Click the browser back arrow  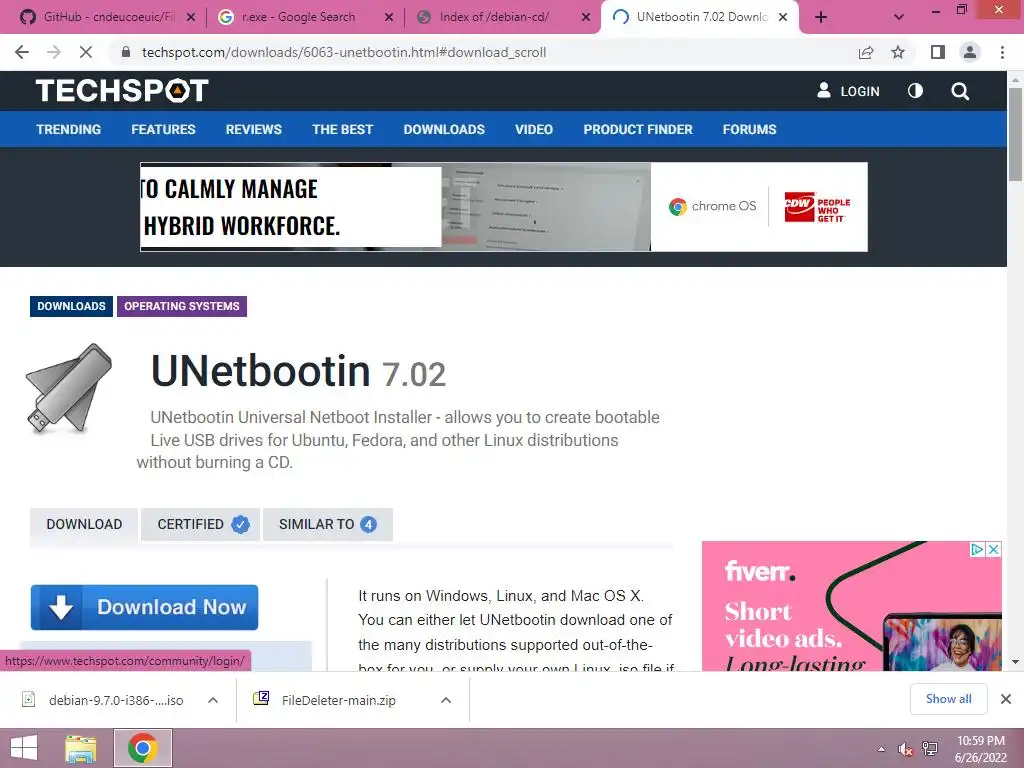click(22, 52)
